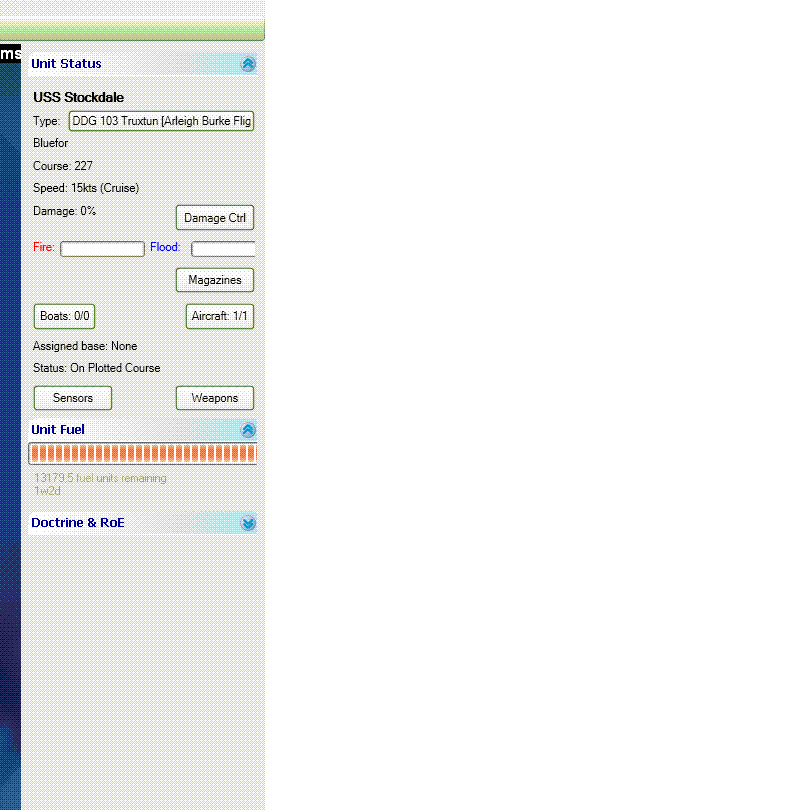Click the Speed: 15kts (Cruise) text
The height and width of the screenshot is (810, 800).
(86, 188)
